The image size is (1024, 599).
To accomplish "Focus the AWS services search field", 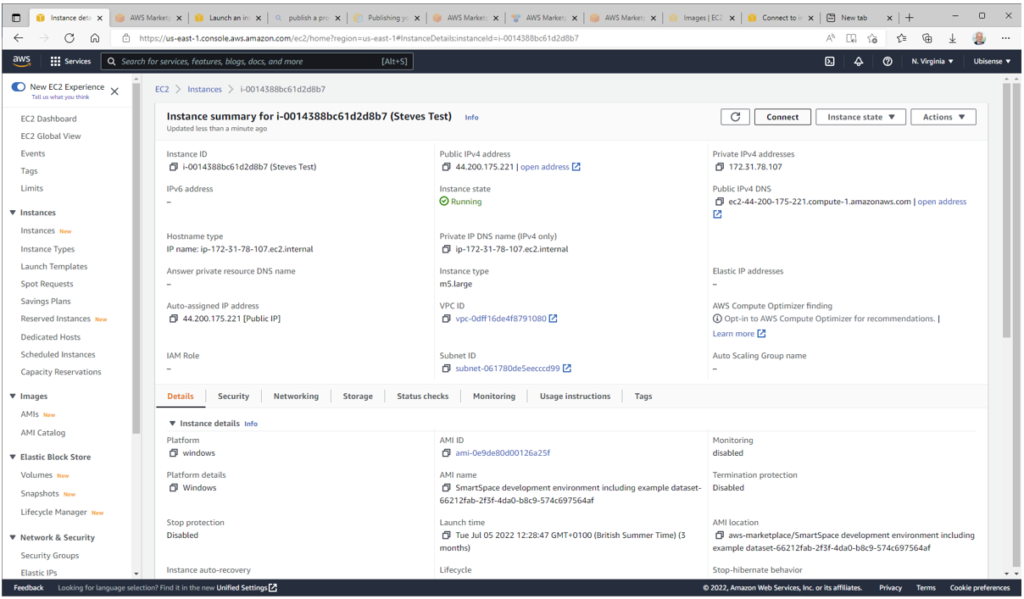I will pyautogui.click(x=257, y=61).
